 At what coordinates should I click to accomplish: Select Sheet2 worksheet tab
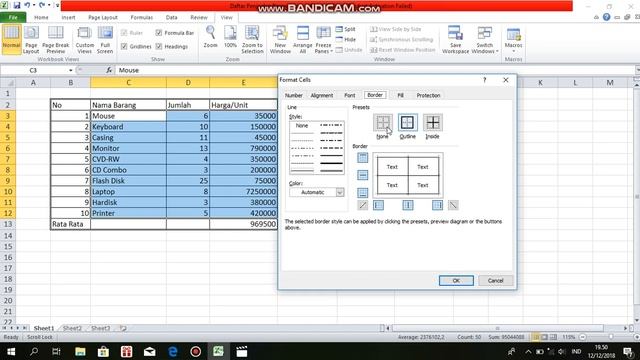72,328
